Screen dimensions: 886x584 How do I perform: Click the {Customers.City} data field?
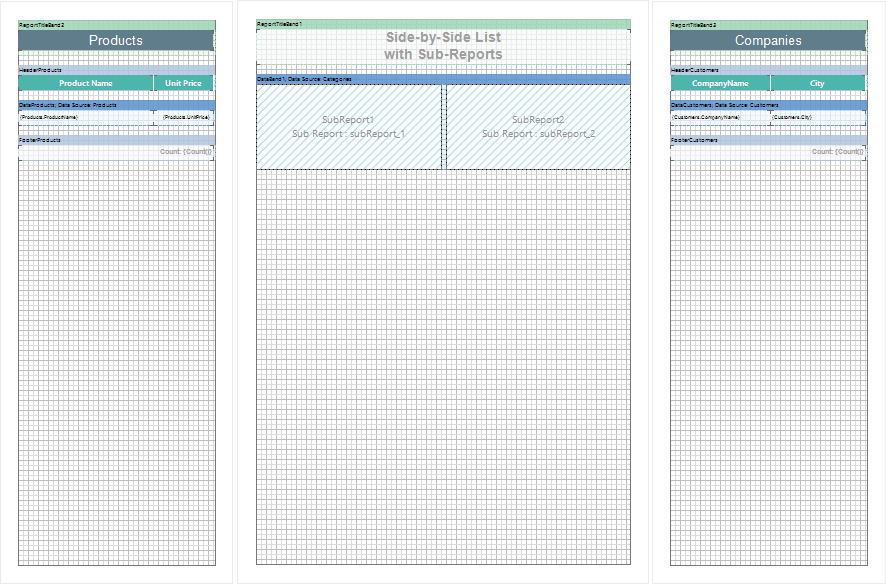[817, 117]
